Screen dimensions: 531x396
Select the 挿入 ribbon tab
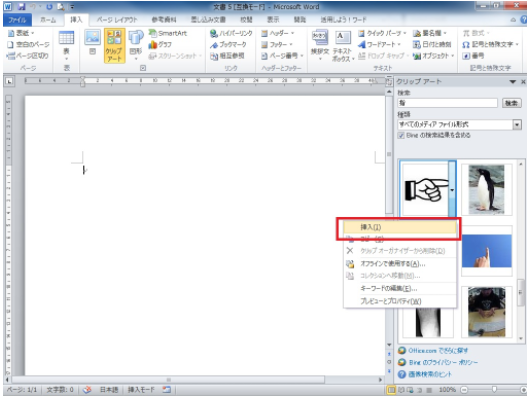coord(76,20)
